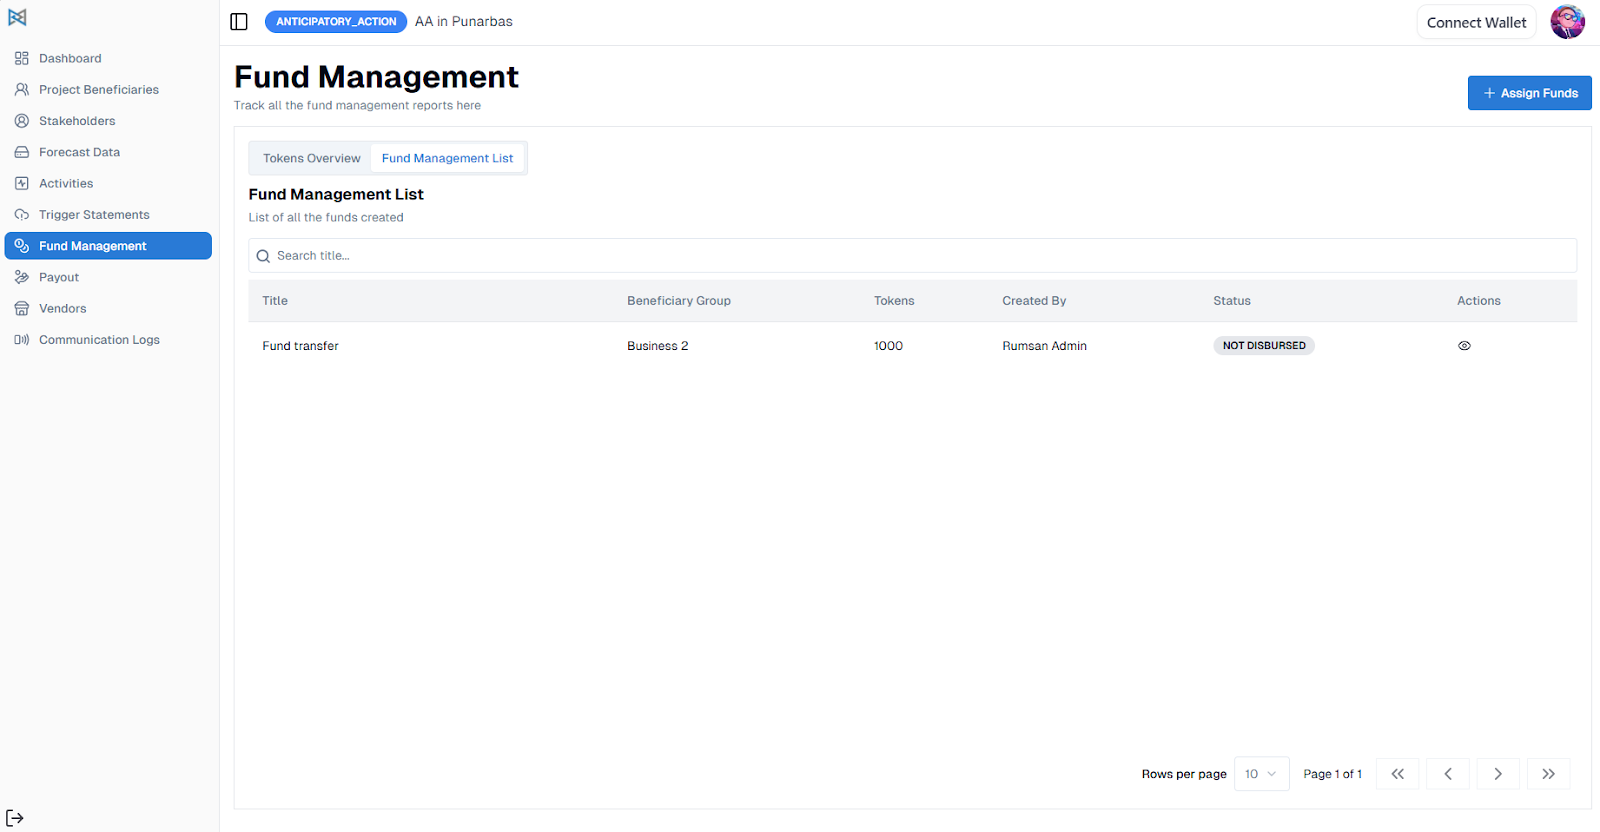This screenshot has height=832, width=1600.
Task: Click Created By column header
Action: (x=1034, y=301)
